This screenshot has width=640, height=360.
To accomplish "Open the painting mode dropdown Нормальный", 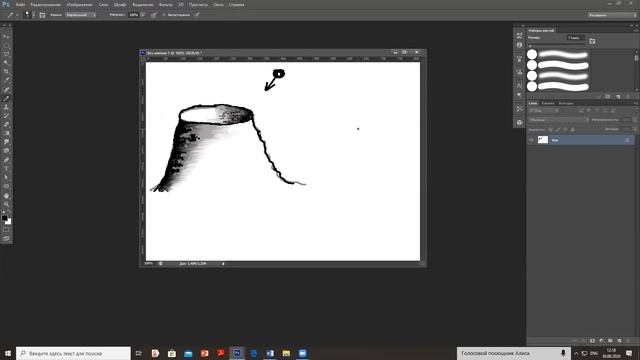I will 81,15.
